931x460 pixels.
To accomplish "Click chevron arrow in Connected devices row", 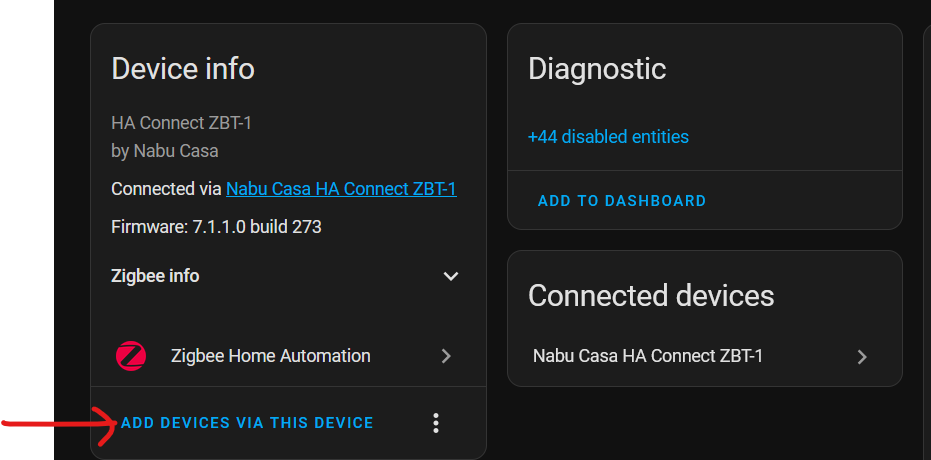I will (x=862, y=357).
